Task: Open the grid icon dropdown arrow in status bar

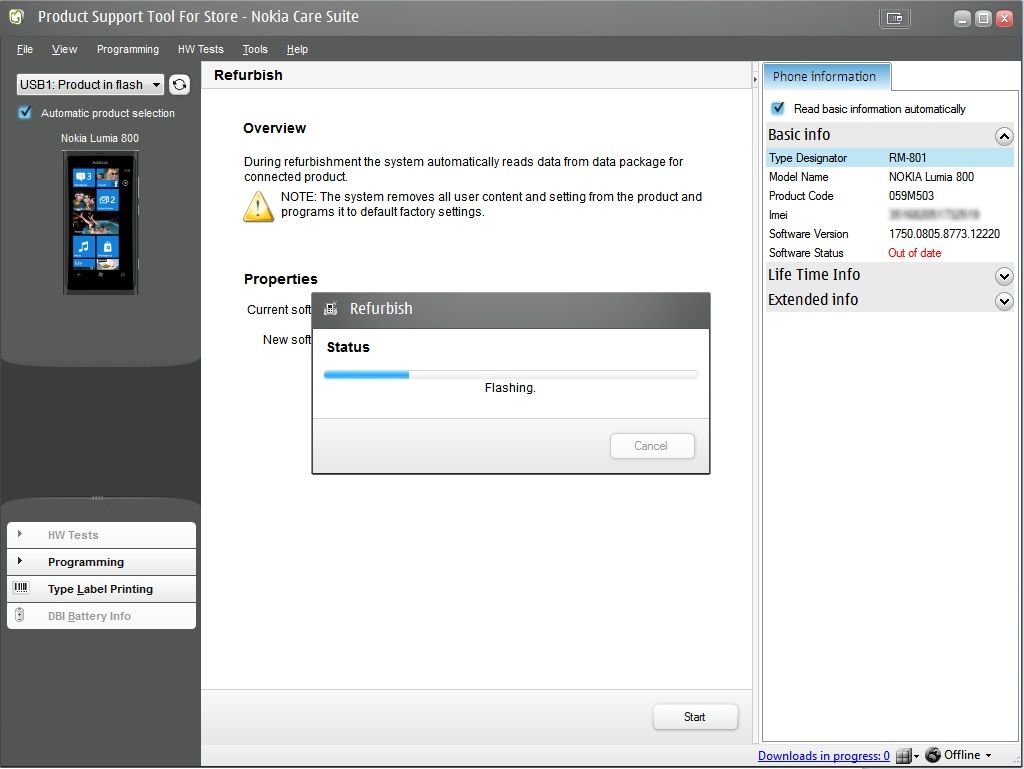Action: 916,756
